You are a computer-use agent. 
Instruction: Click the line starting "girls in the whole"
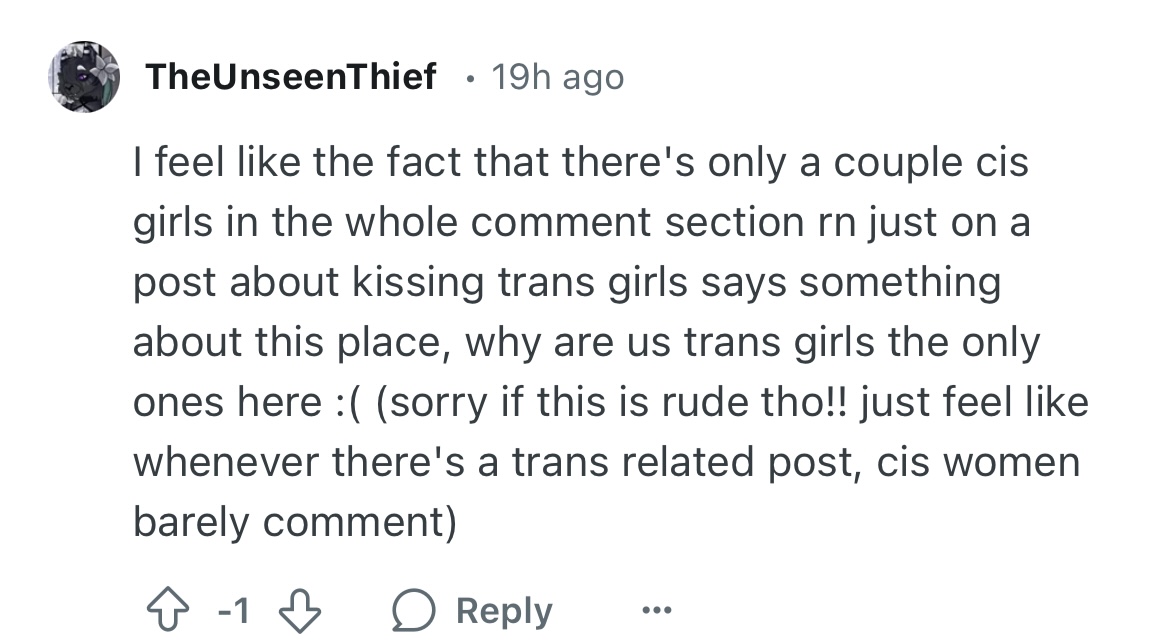pos(580,222)
